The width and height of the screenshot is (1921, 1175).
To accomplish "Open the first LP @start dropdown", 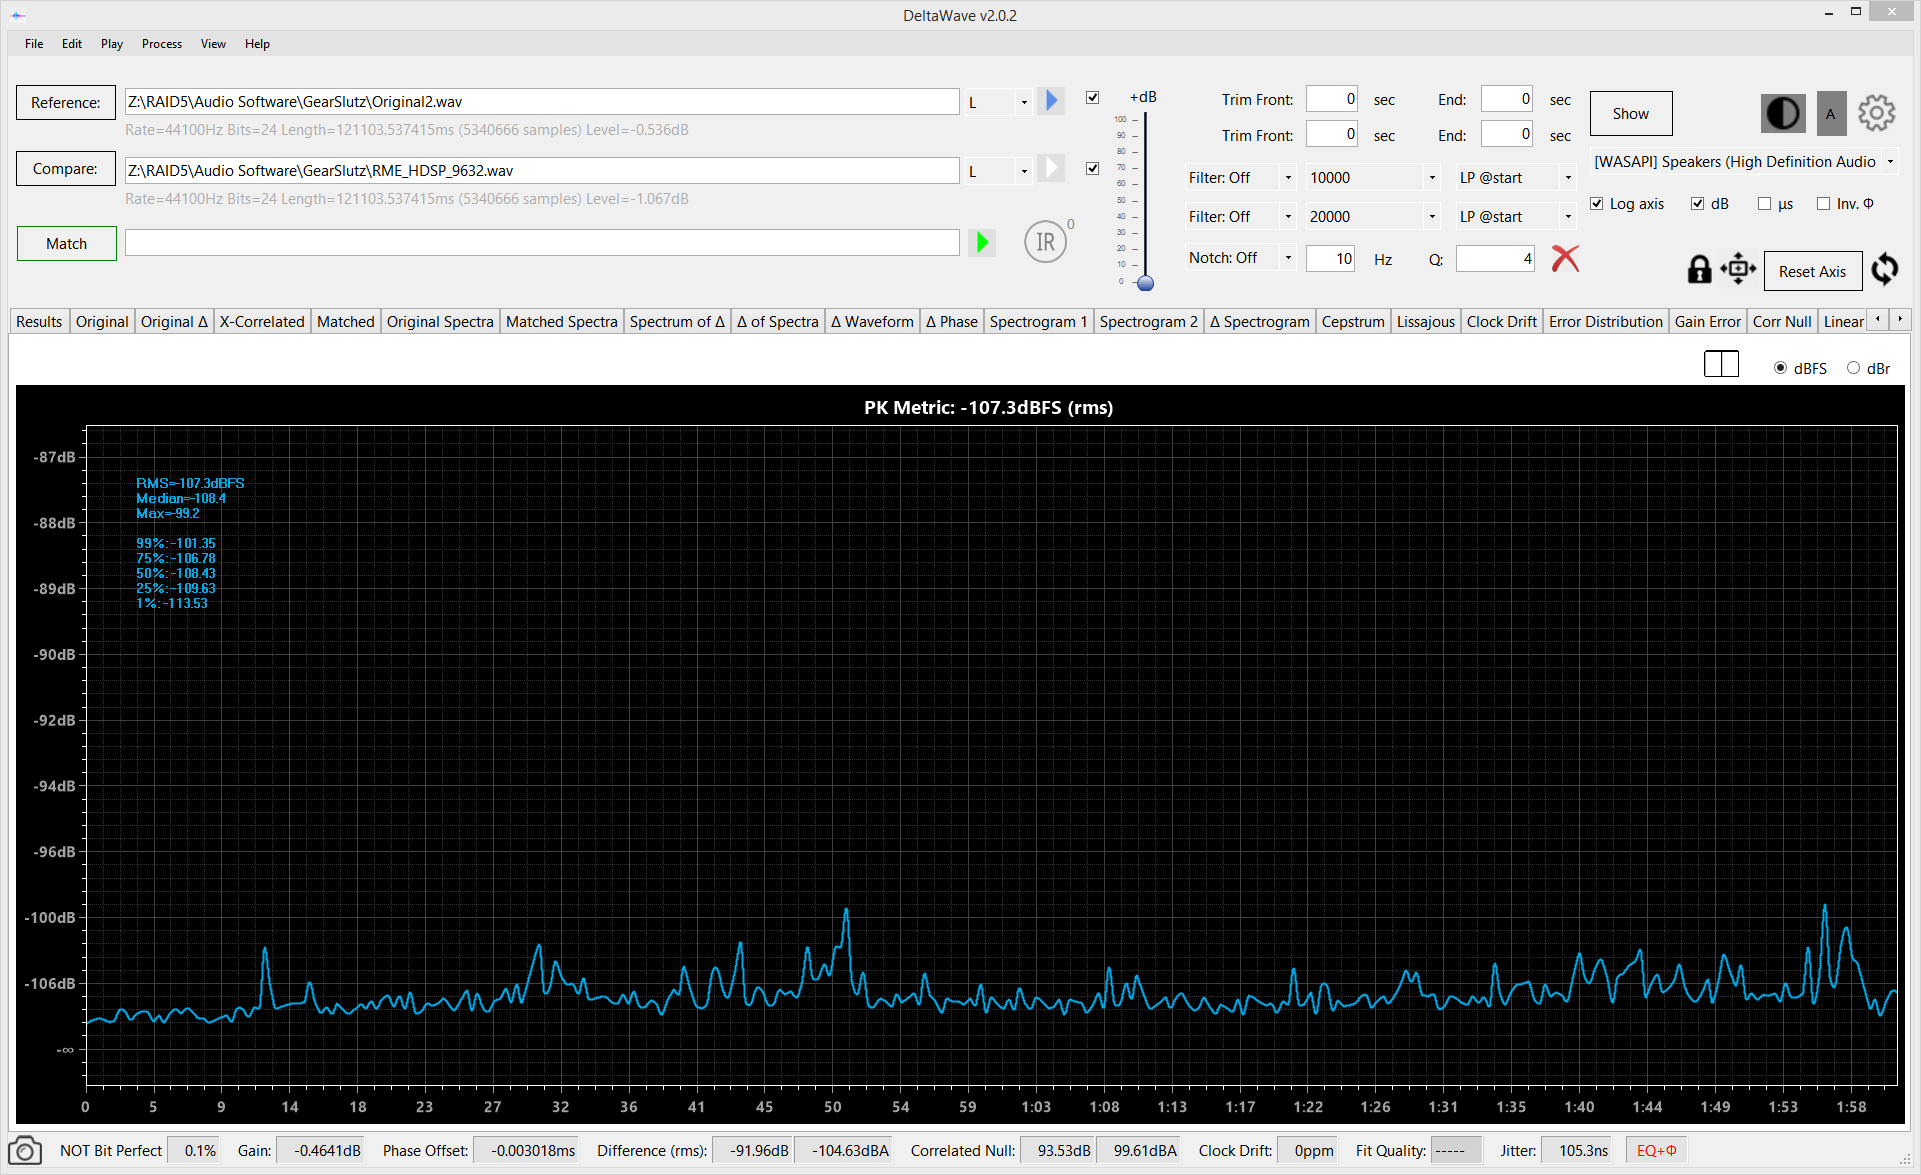I will coord(1516,178).
